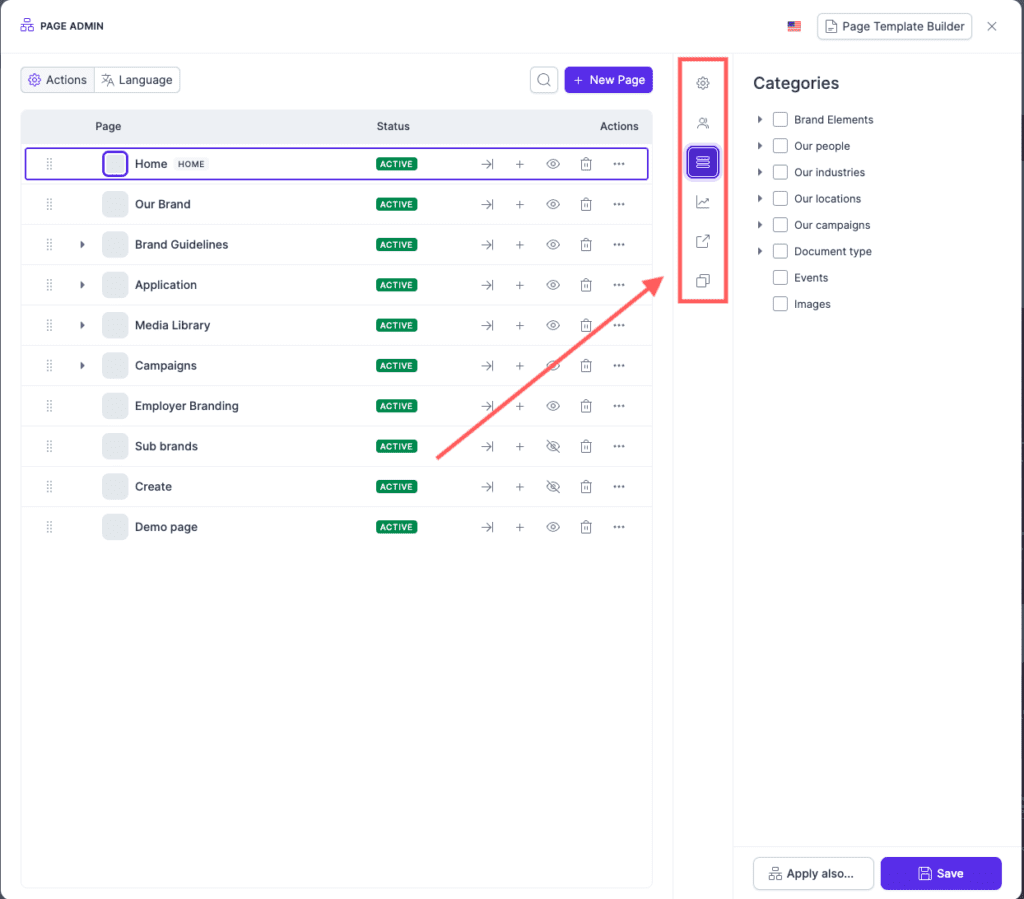Open the settings gear tab in side panel
1024x899 pixels.
point(703,84)
